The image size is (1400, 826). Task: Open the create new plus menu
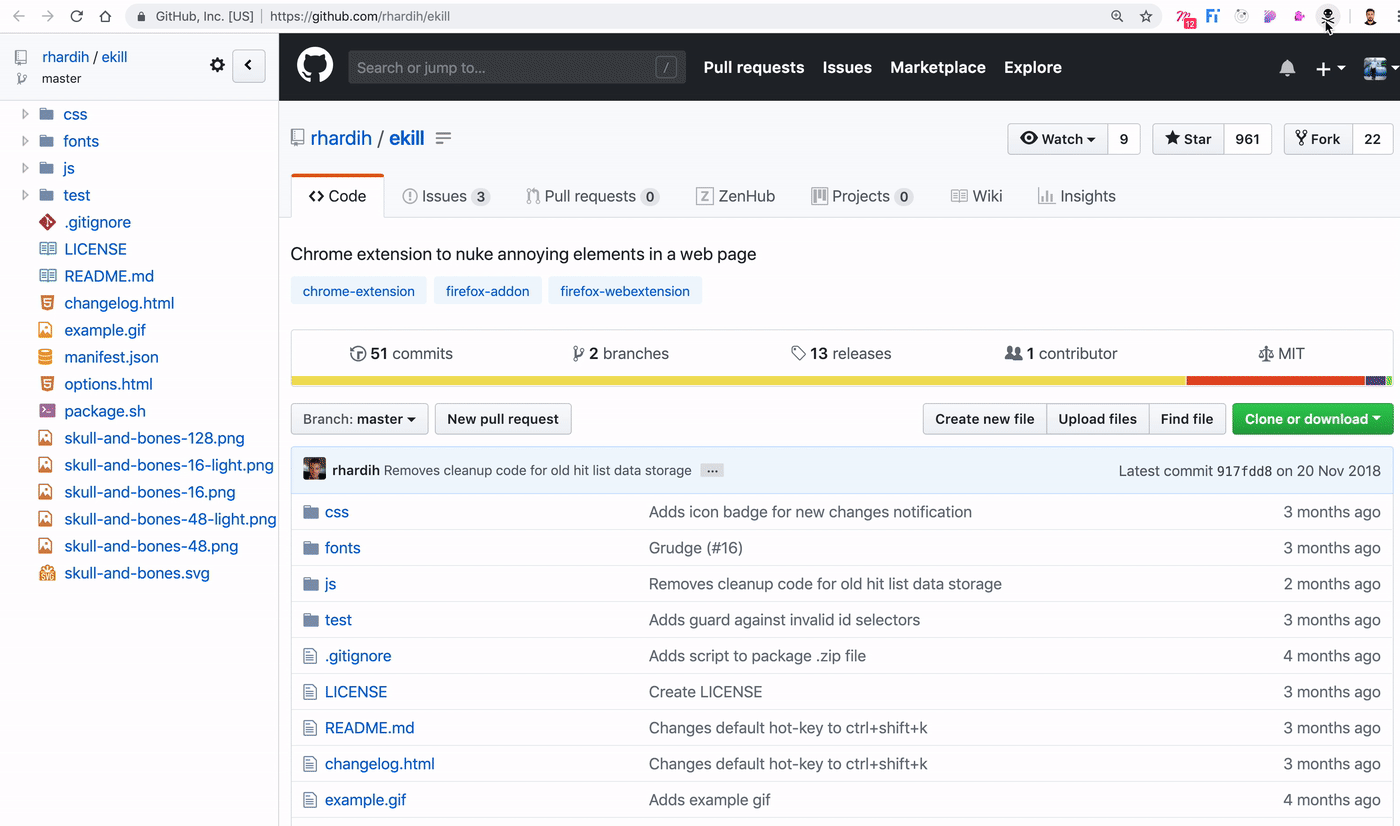1330,68
